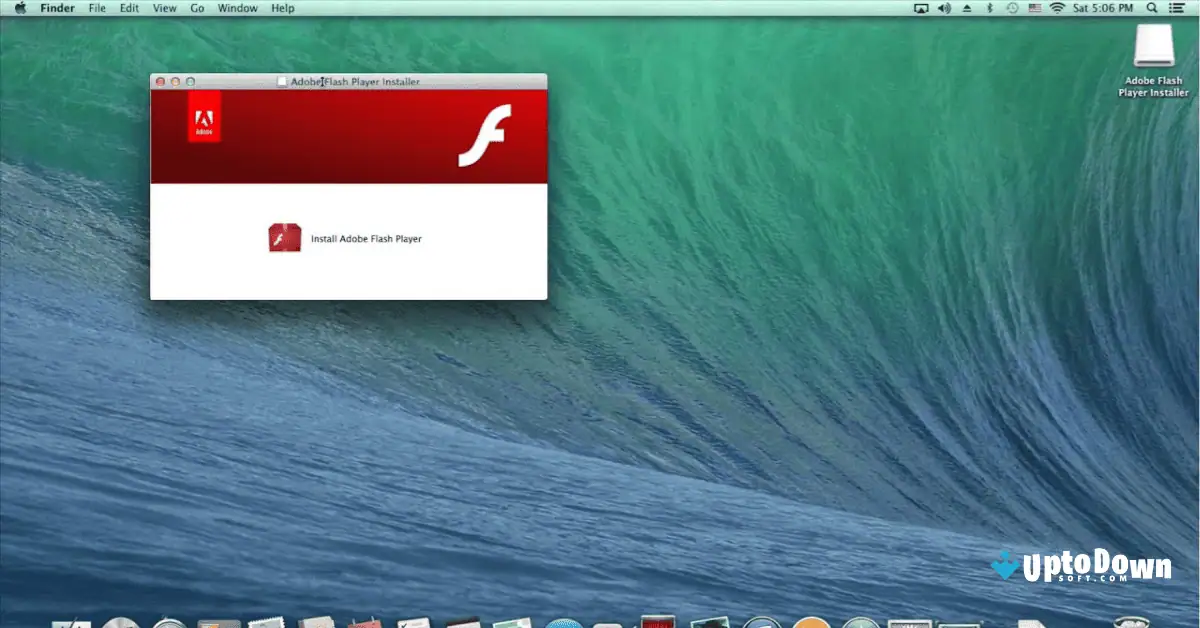Click the Install Adobe Flash Player box icon
The image size is (1200, 628).
point(285,238)
